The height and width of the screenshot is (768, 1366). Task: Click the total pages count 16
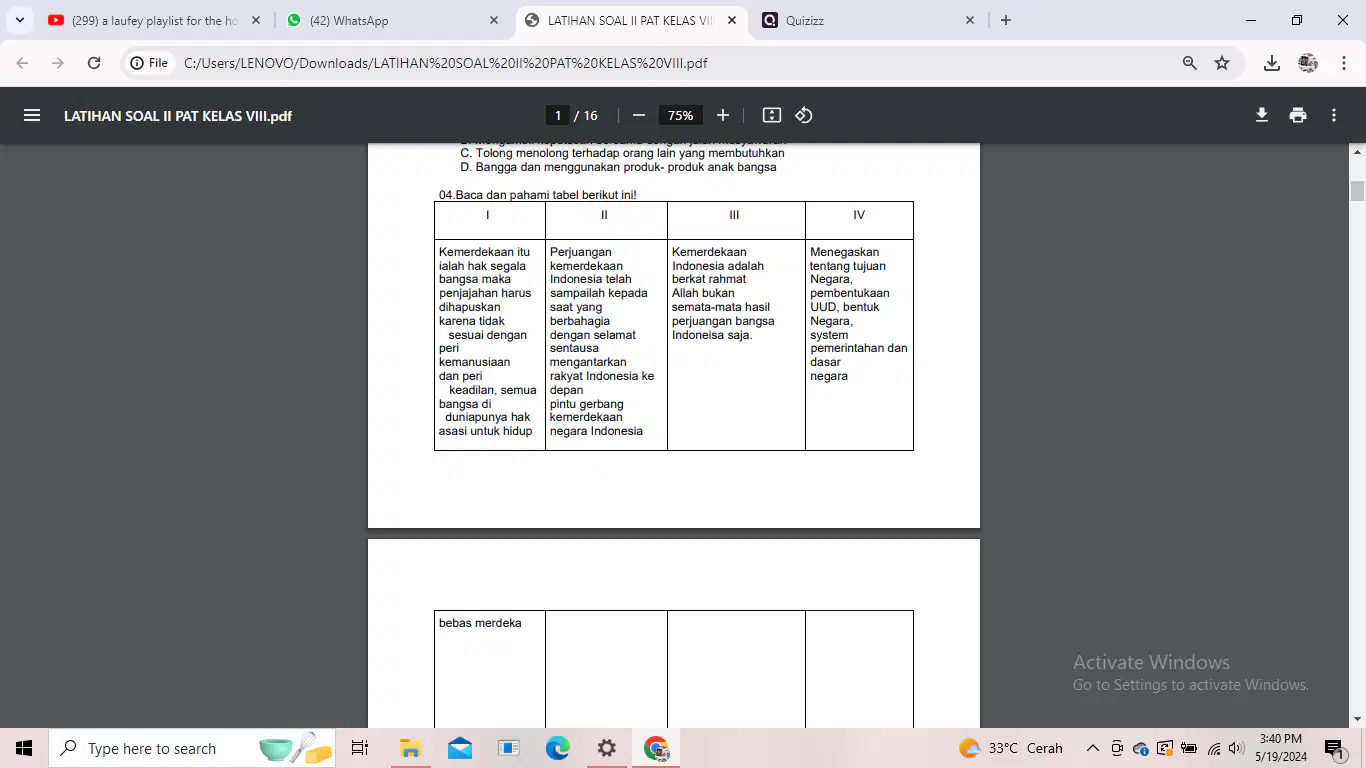591,116
